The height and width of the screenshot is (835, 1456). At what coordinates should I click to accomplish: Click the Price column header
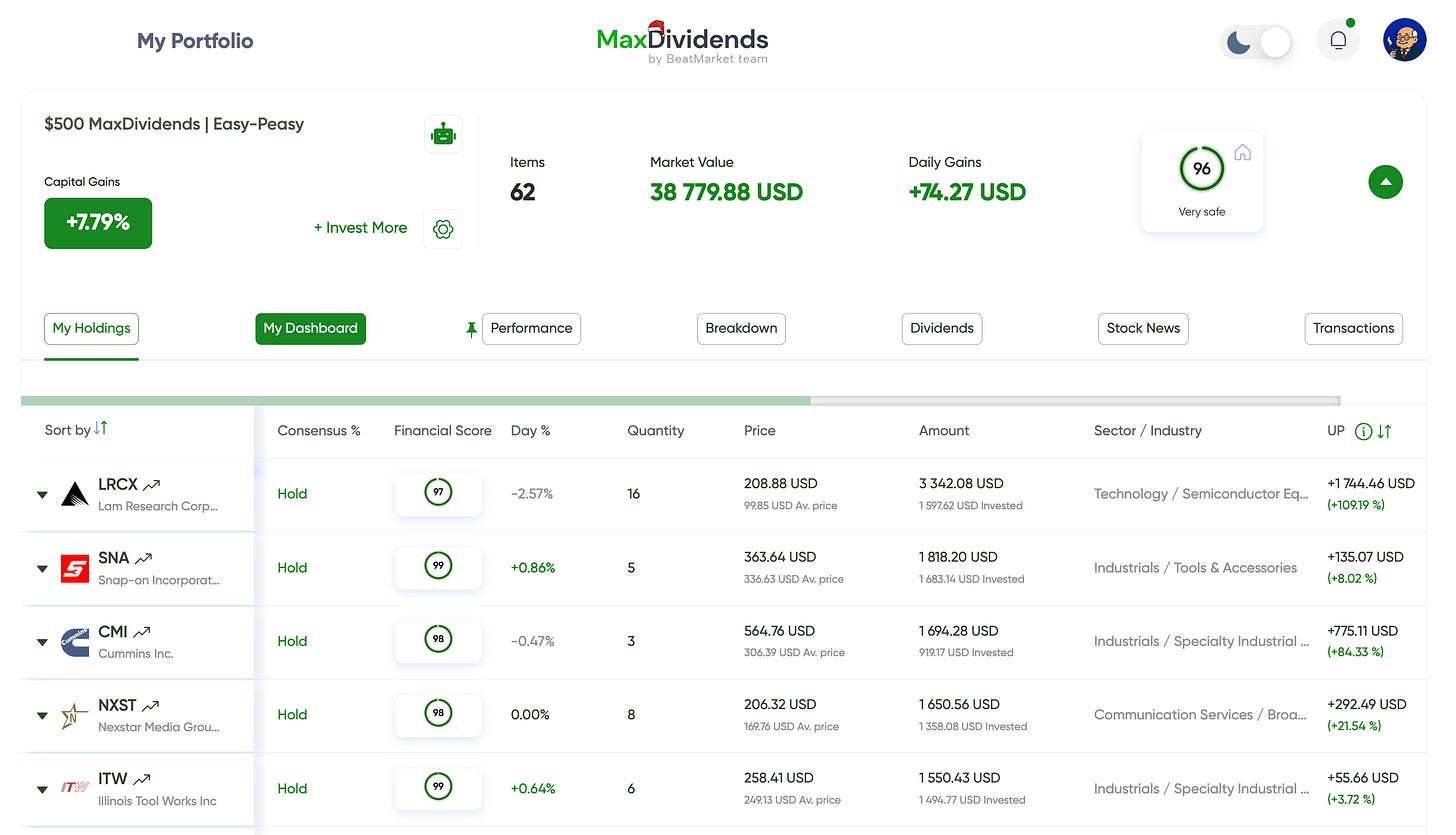coord(760,431)
